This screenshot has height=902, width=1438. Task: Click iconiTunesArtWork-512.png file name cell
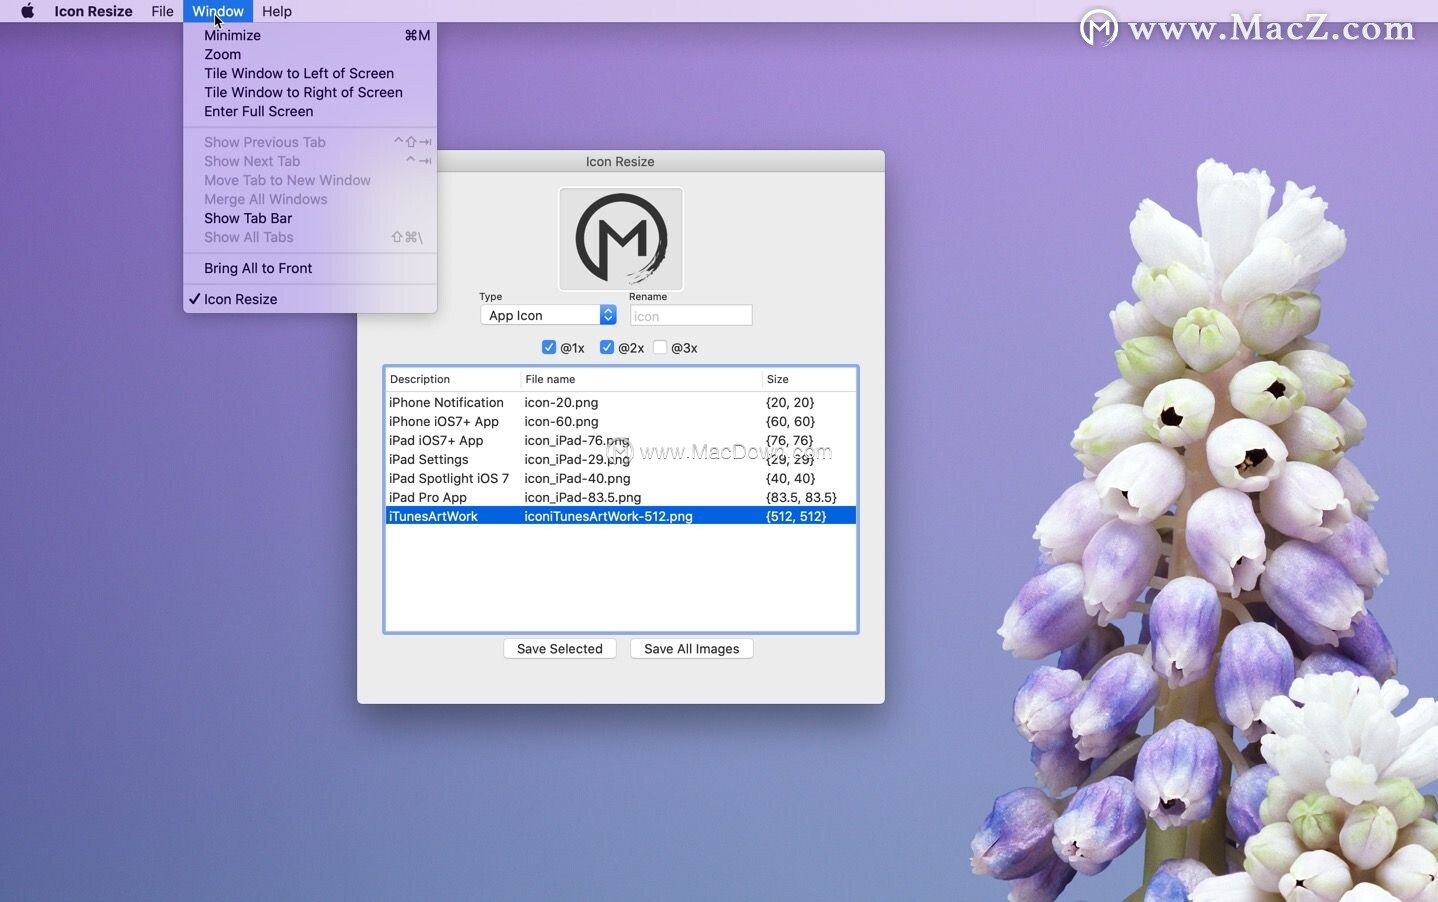click(608, 516)
